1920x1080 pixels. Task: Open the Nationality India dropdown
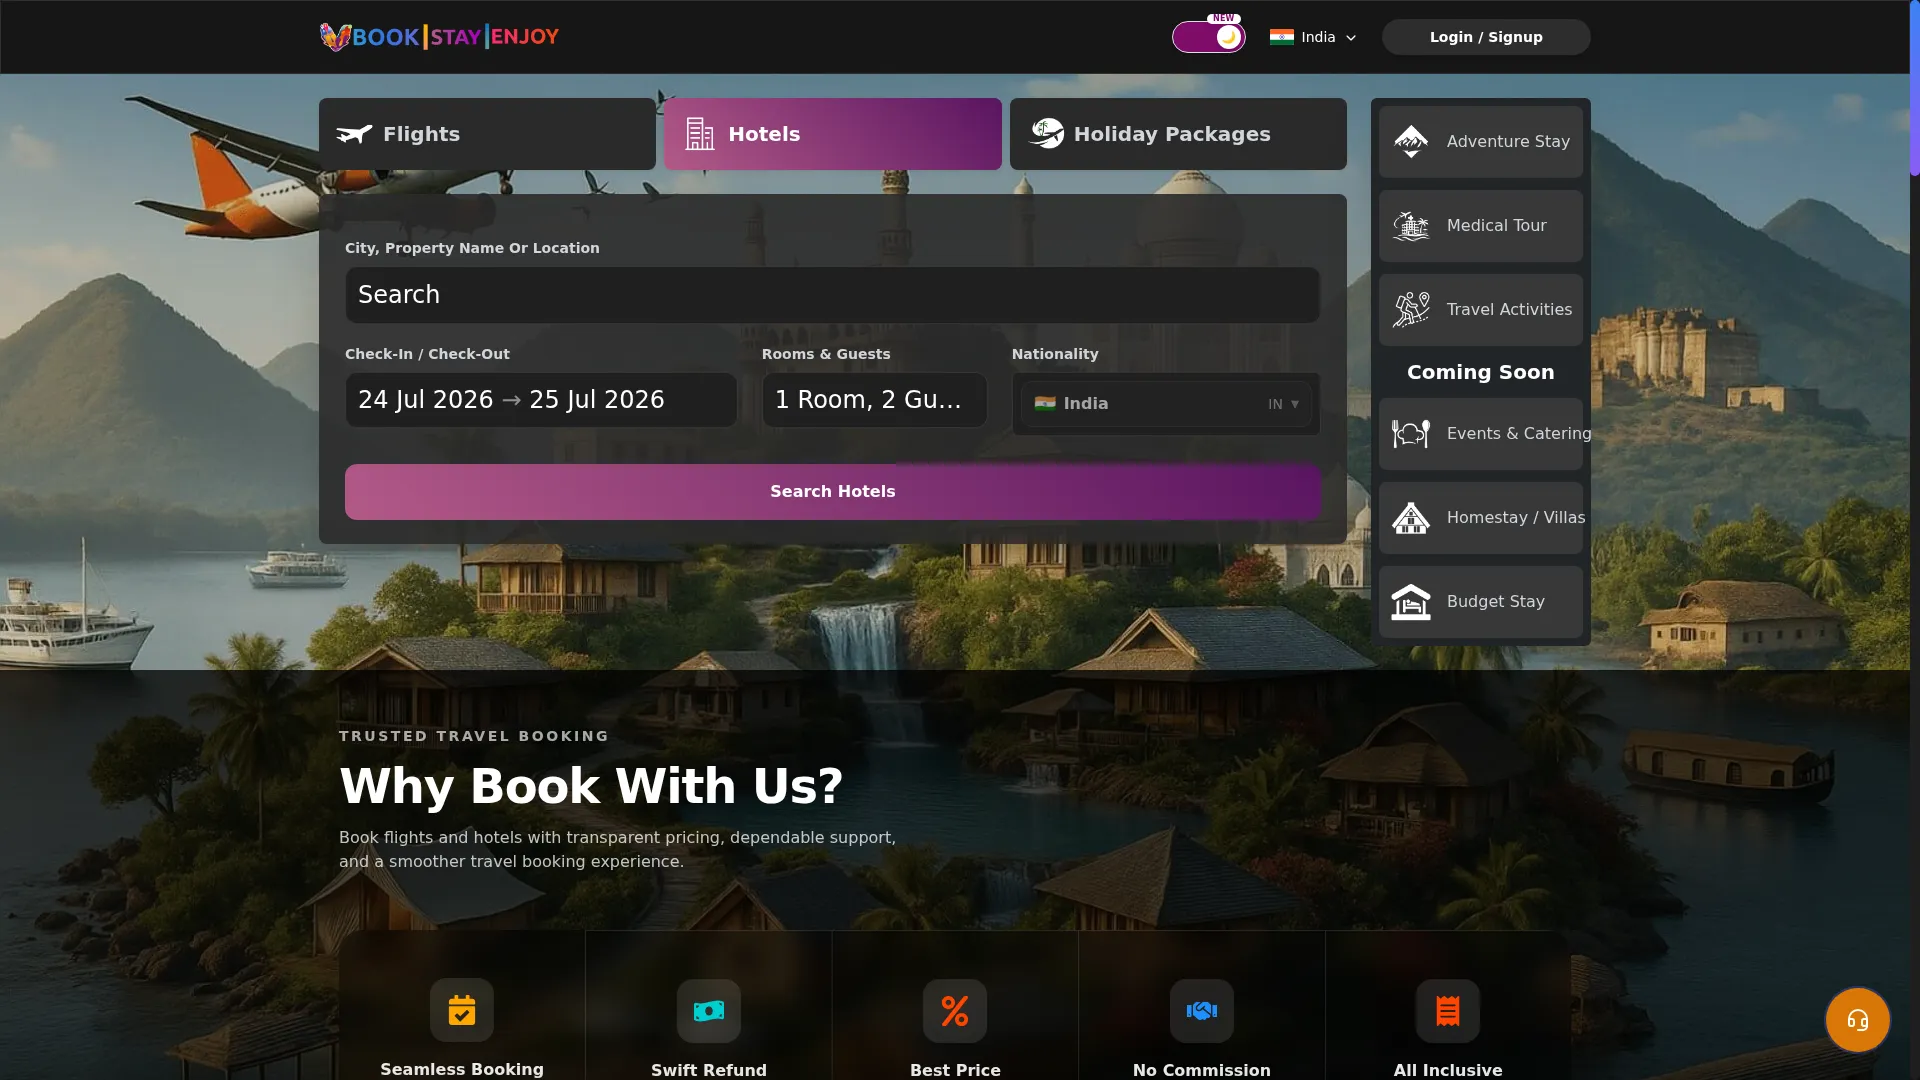(x=1166, y=404)
